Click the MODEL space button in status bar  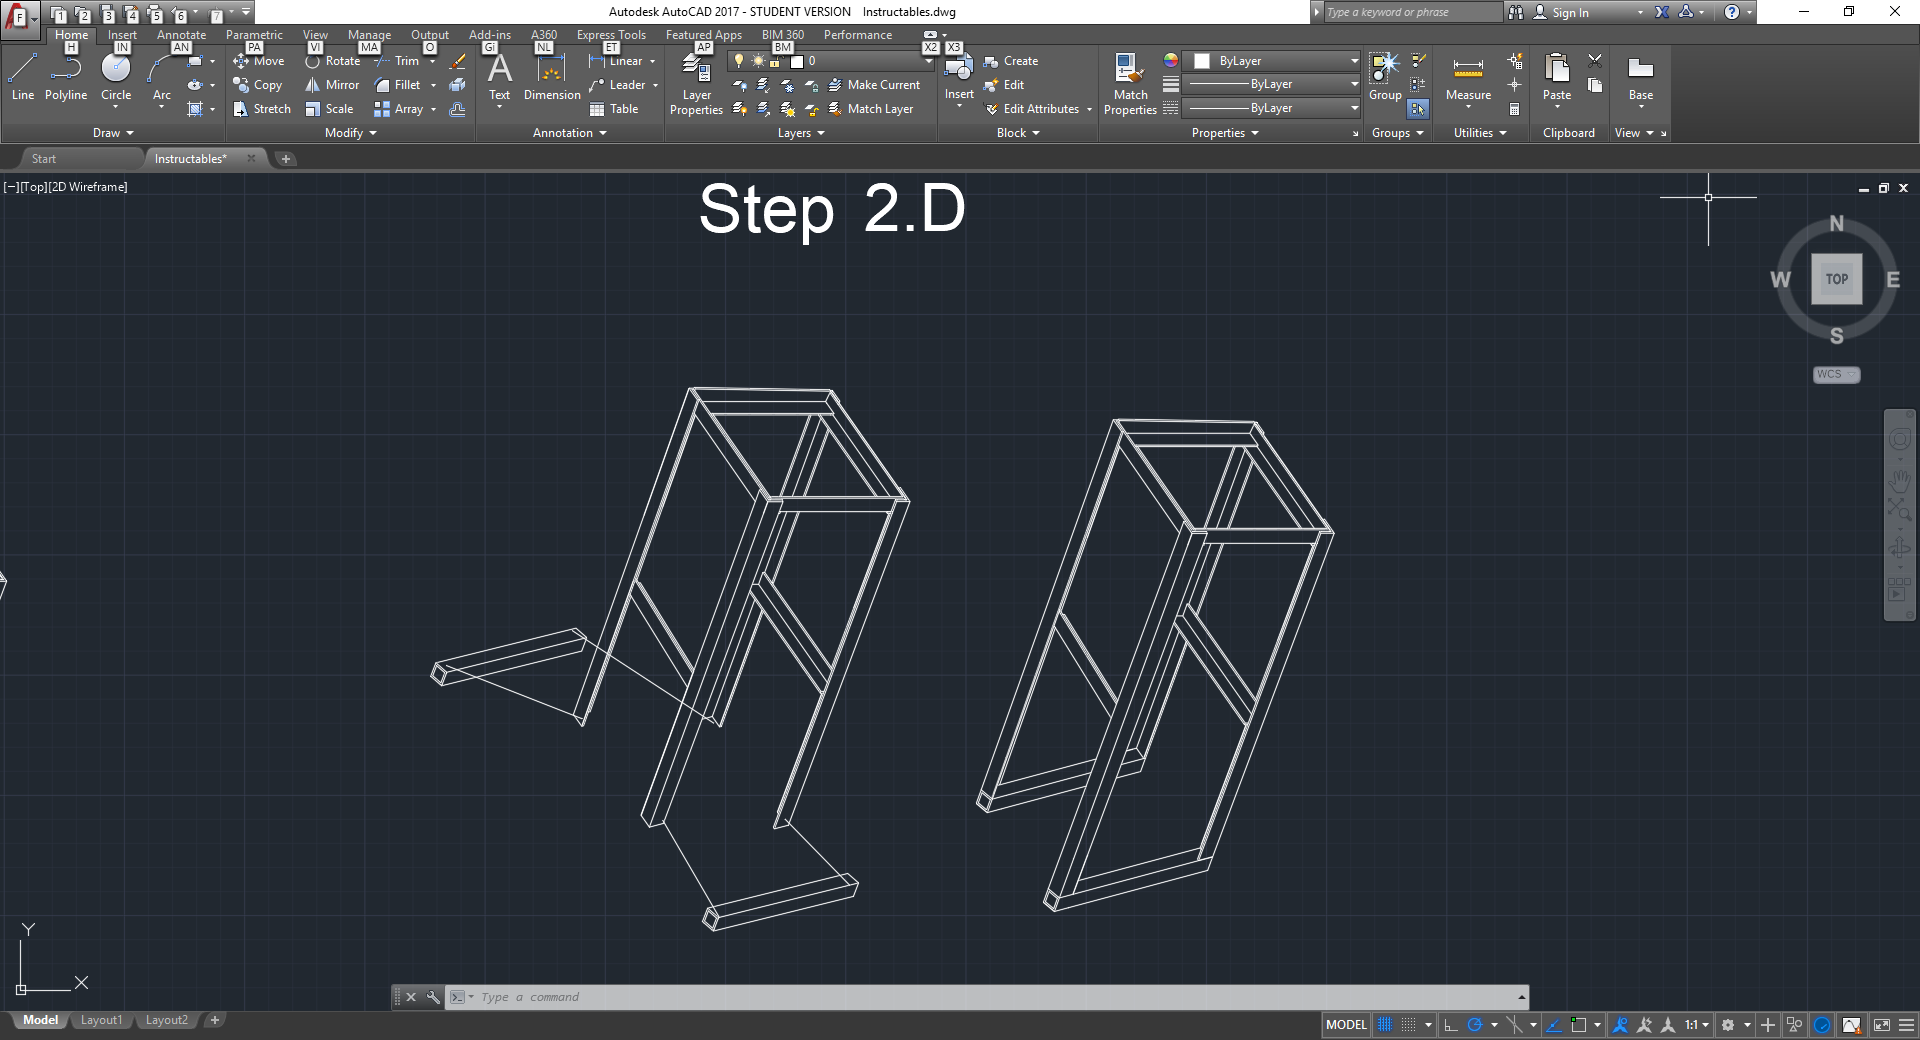[1346, 1025]
